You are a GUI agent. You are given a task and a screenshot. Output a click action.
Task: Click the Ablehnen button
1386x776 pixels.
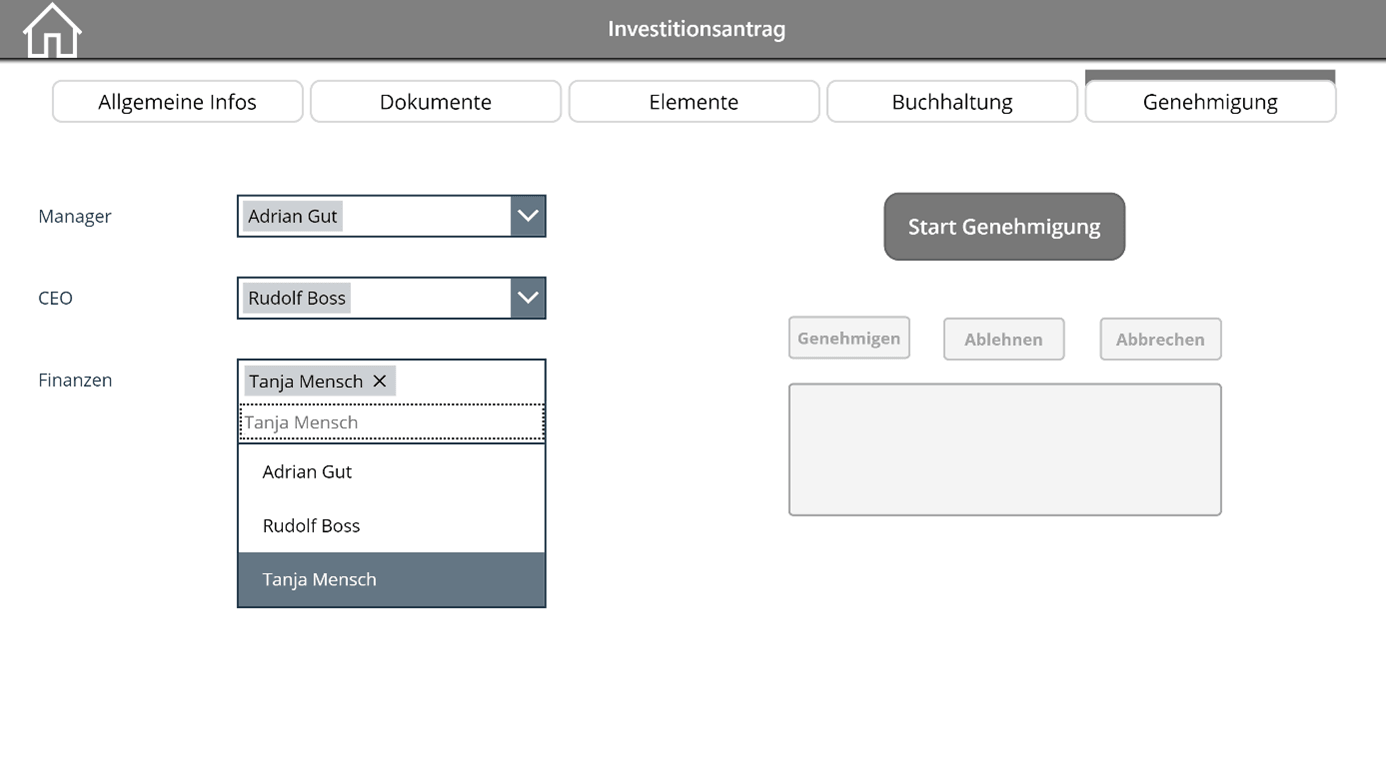pos(1004,339)
